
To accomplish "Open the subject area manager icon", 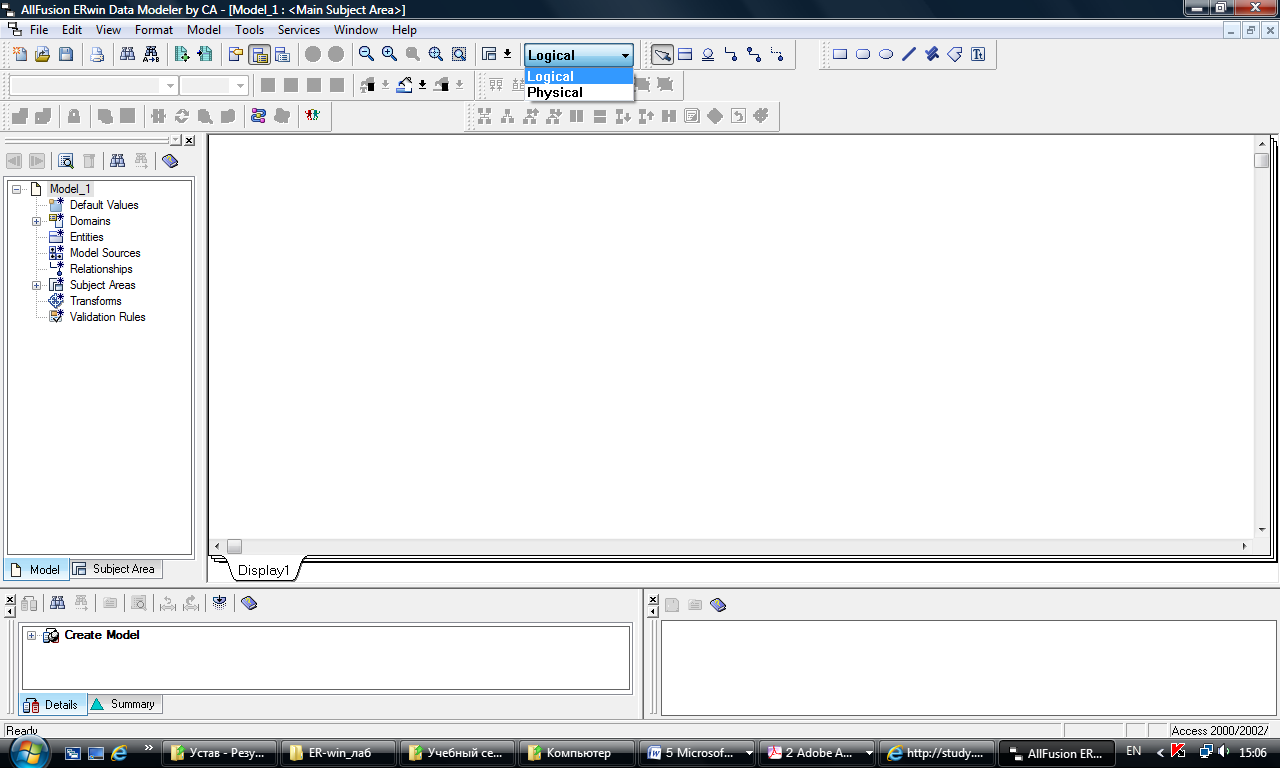I will click(x=489, y=54).
